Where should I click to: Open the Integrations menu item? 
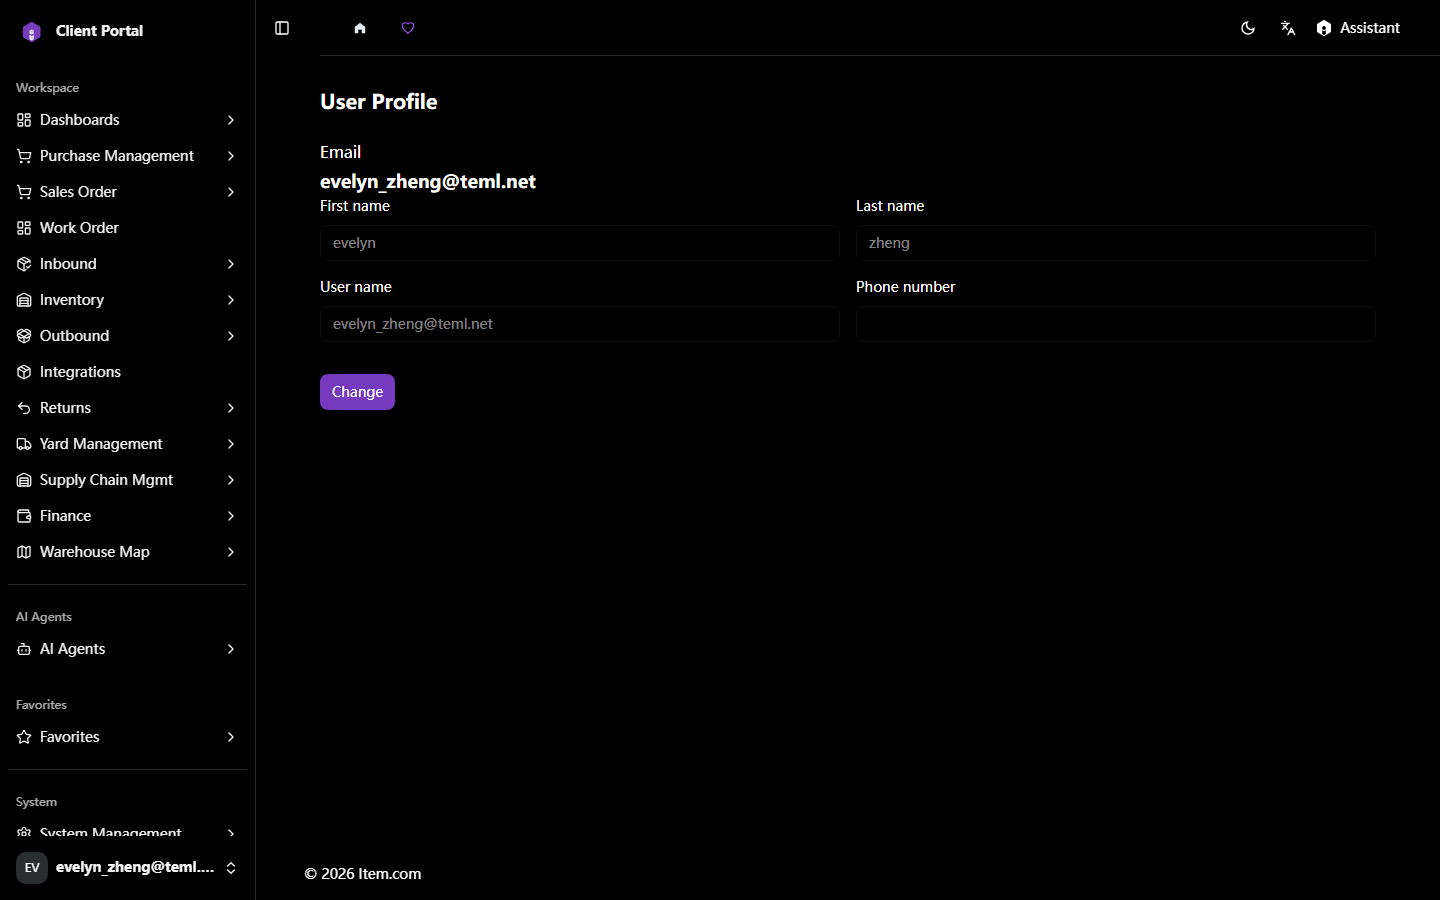click(x=127, y=372)
